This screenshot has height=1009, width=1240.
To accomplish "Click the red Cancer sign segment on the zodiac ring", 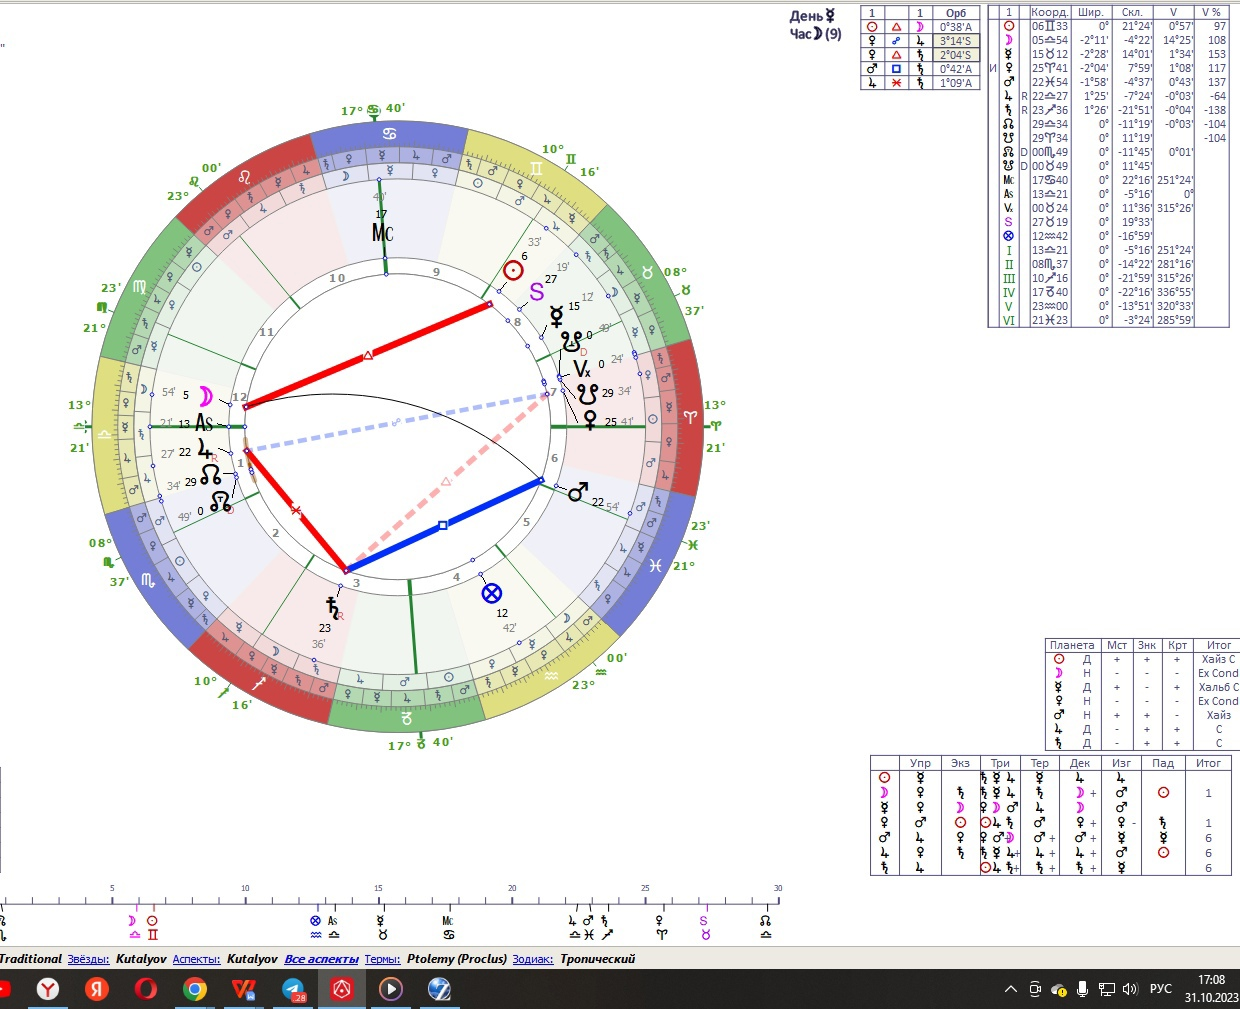I will (x=389, y=134).
